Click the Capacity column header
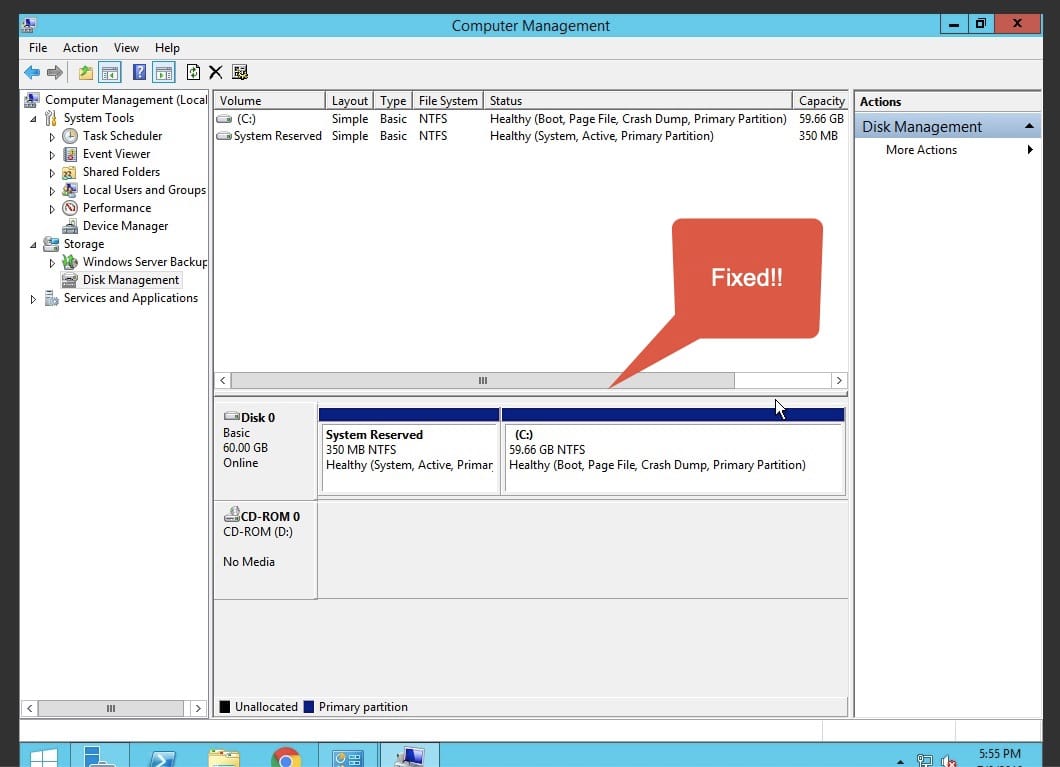The height and width of the screenshot is (767, 1060). [821, 100]
